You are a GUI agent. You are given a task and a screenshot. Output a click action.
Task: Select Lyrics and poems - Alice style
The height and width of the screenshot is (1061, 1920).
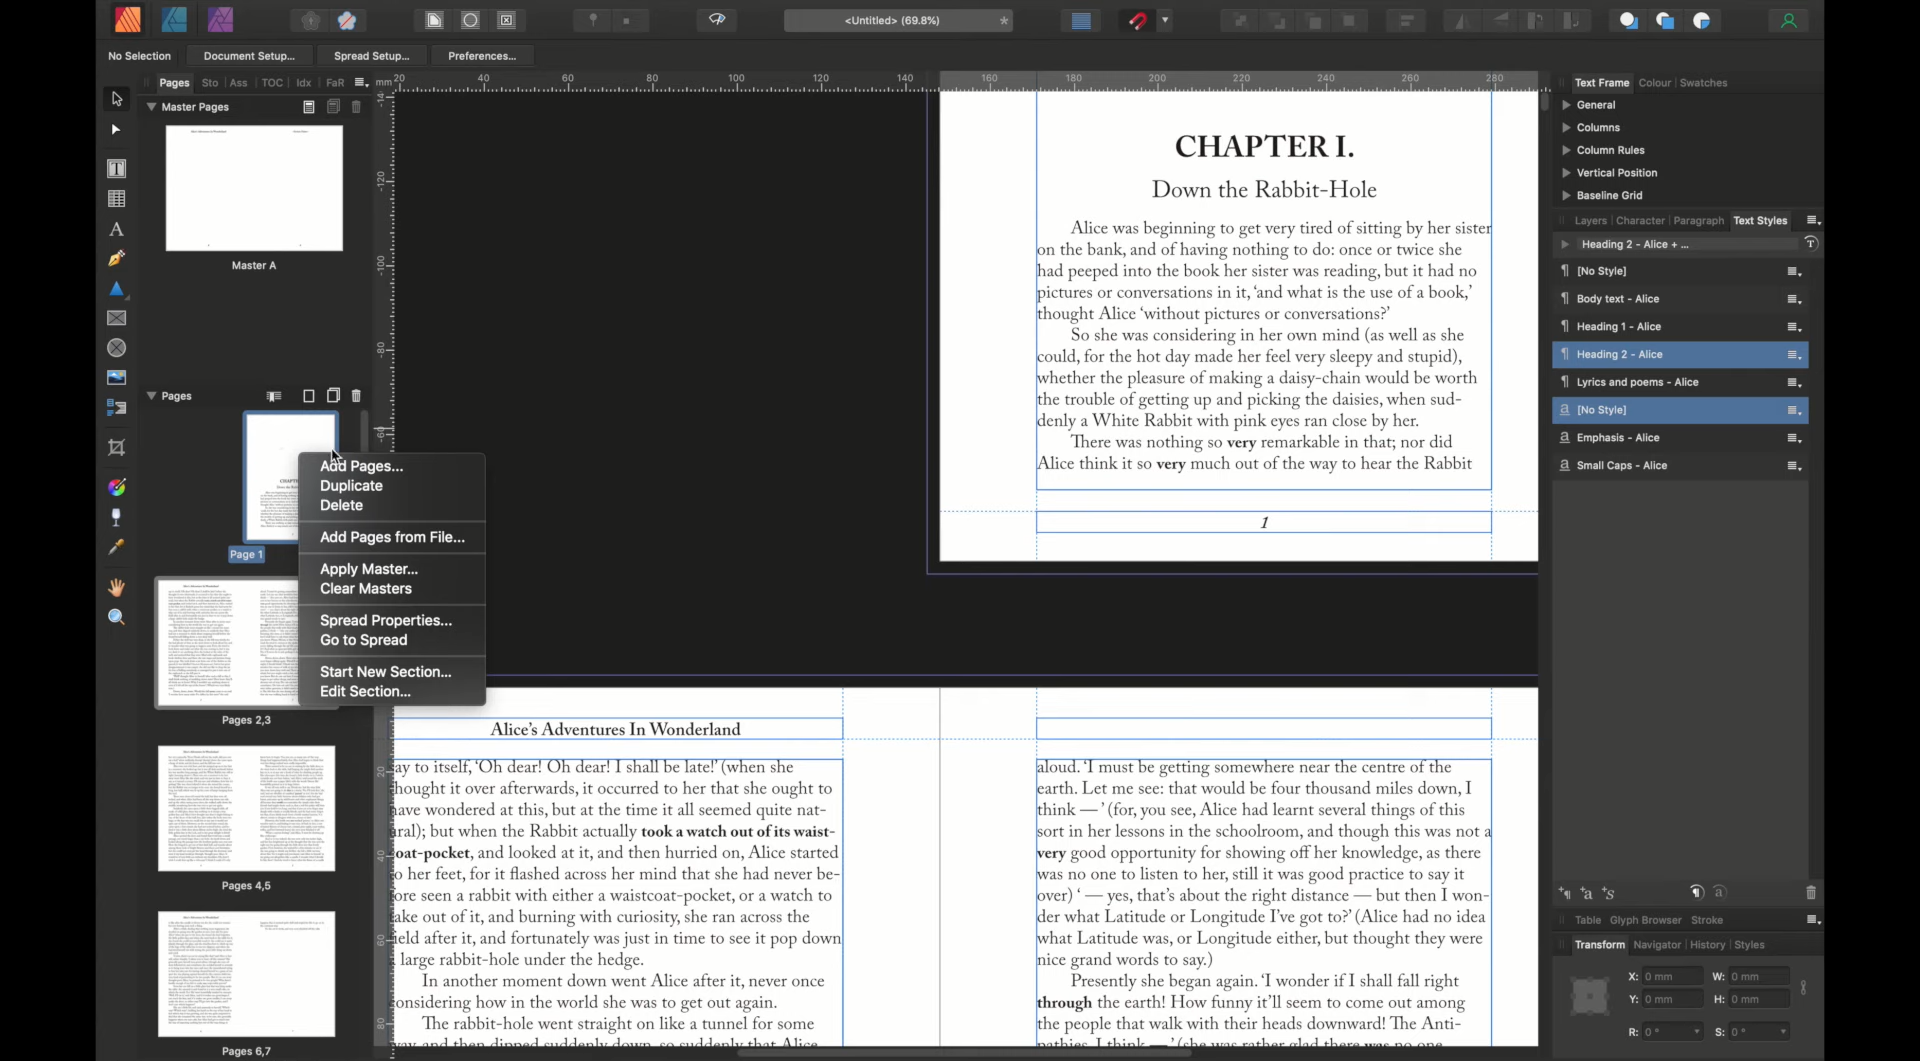1680,382
